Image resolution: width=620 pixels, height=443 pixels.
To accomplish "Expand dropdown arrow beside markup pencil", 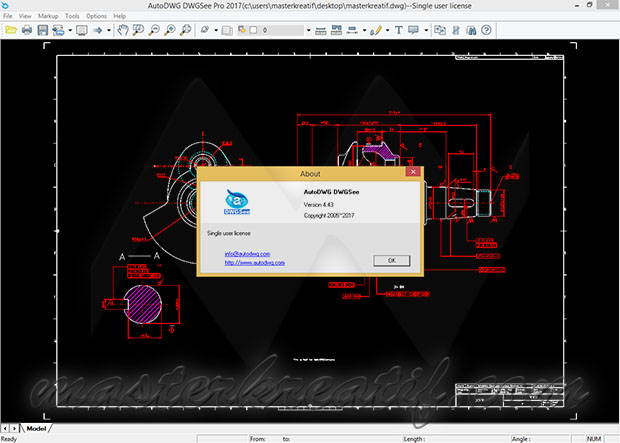I will (387, 30).
